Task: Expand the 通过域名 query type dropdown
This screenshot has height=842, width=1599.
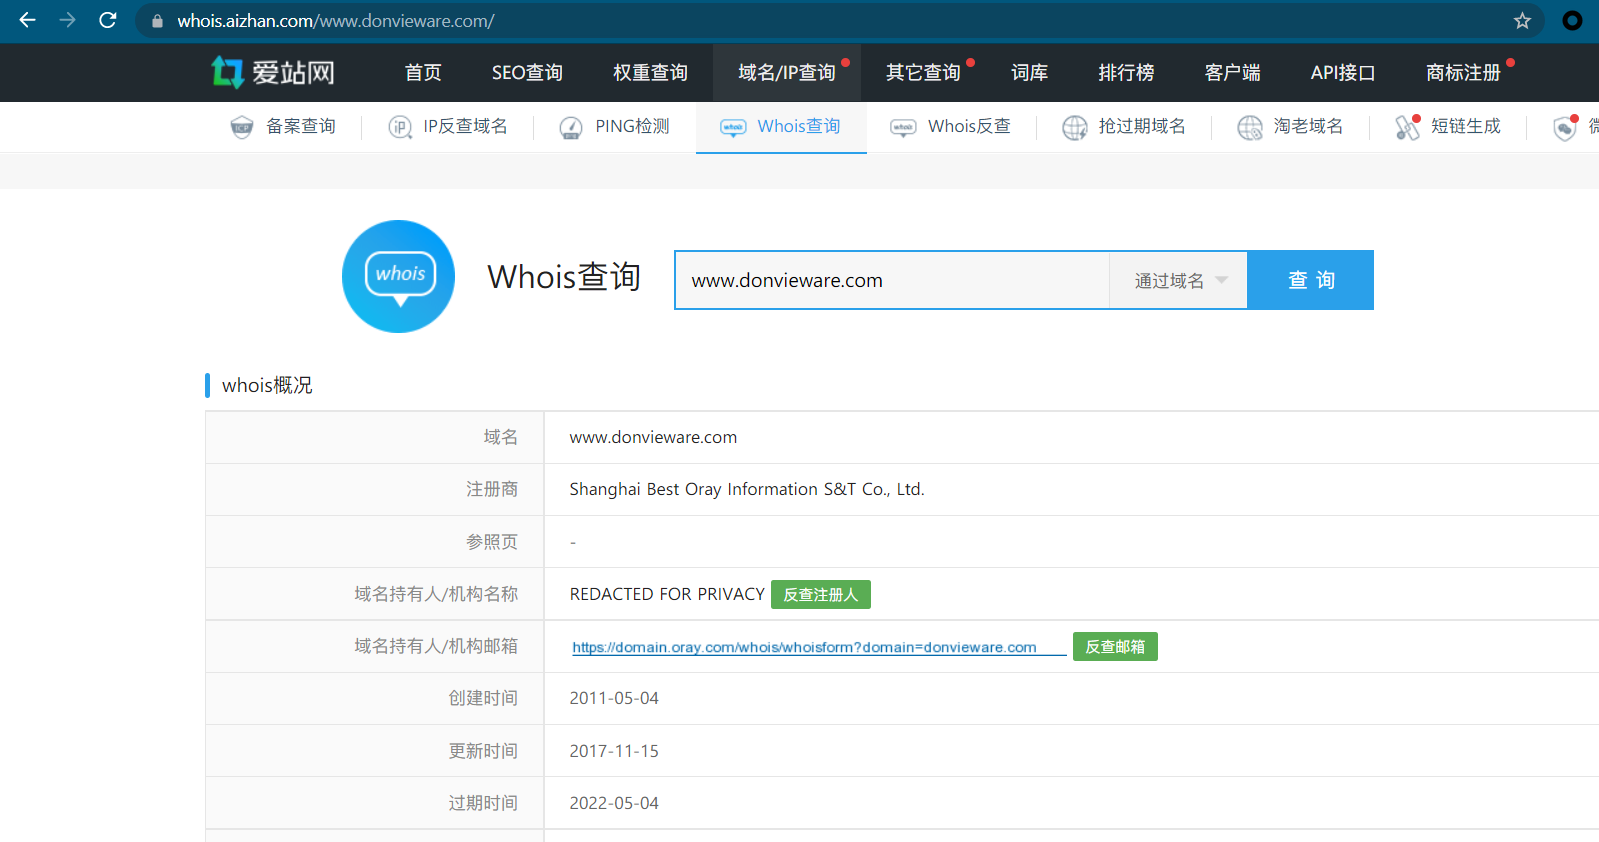Action: 1179,280
